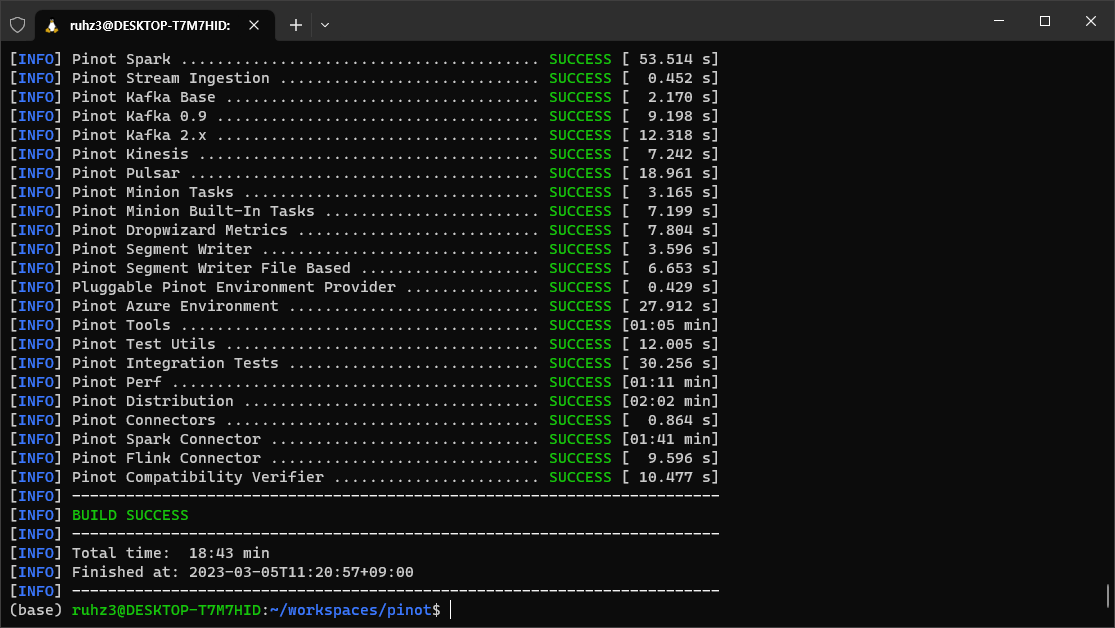The width and height of the screenshot is (1115, 628).
Task: Open a new terminal tab
Action: coord(296,26)
